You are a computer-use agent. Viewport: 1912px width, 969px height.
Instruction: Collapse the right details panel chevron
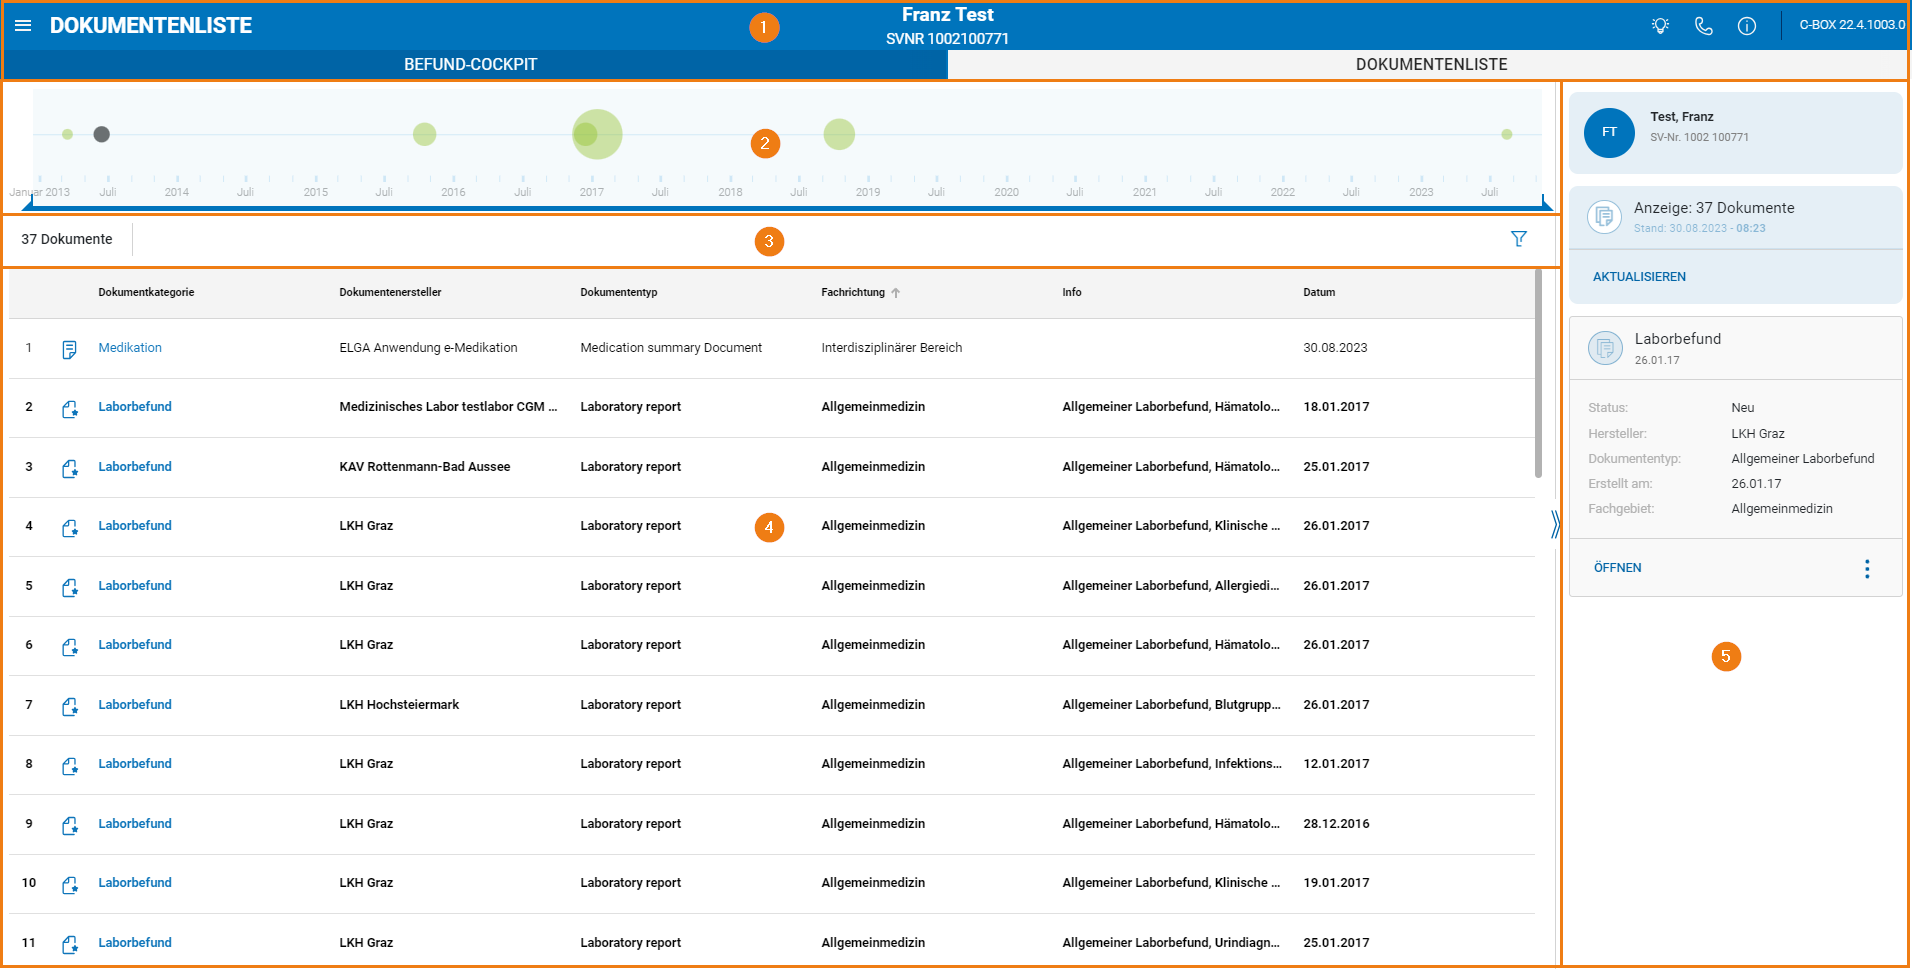1555,524
